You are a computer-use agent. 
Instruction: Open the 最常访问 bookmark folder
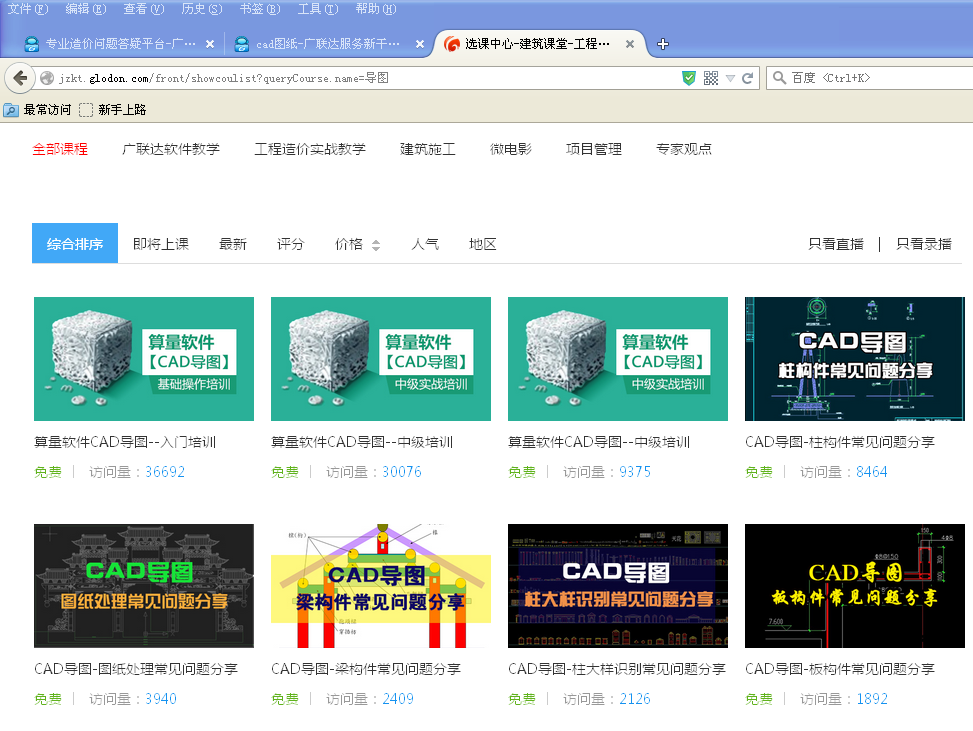click(x=37, y=110)
